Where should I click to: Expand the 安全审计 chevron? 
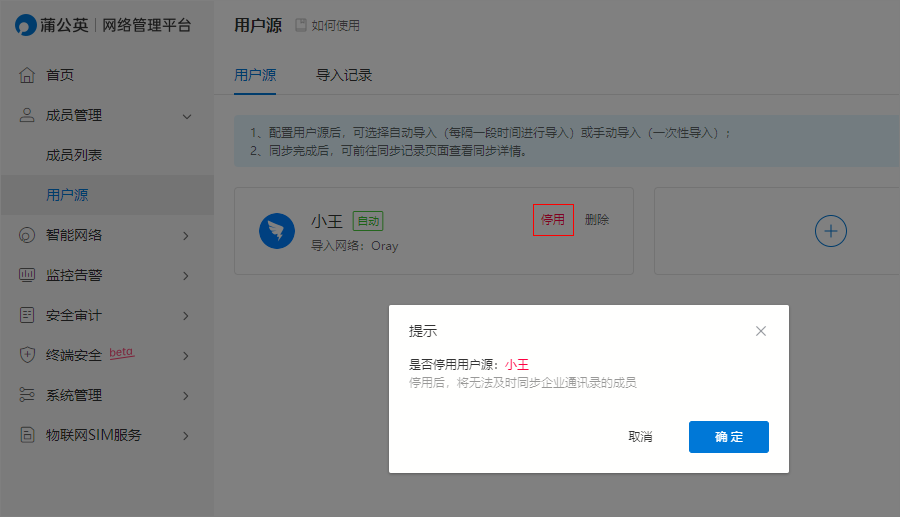[185, 316]
